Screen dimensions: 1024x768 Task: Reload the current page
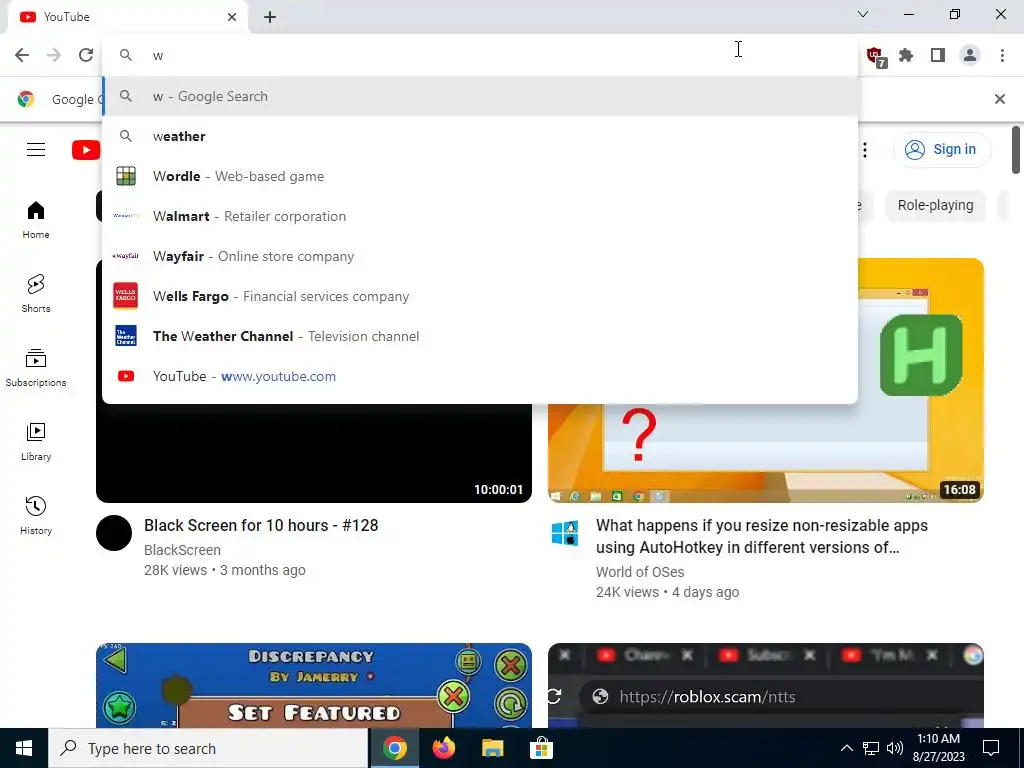(x=86, y=55)
